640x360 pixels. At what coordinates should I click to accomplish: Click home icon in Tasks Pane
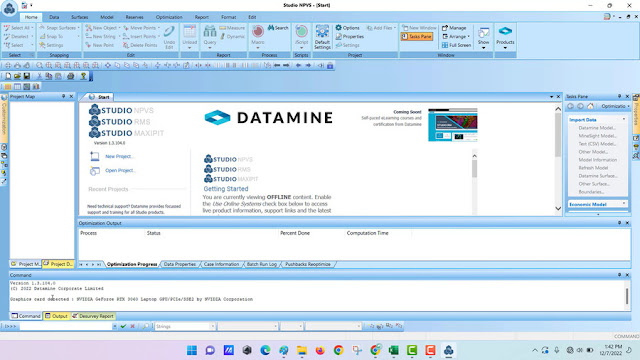pyautogui.click(x=590, y=106)
